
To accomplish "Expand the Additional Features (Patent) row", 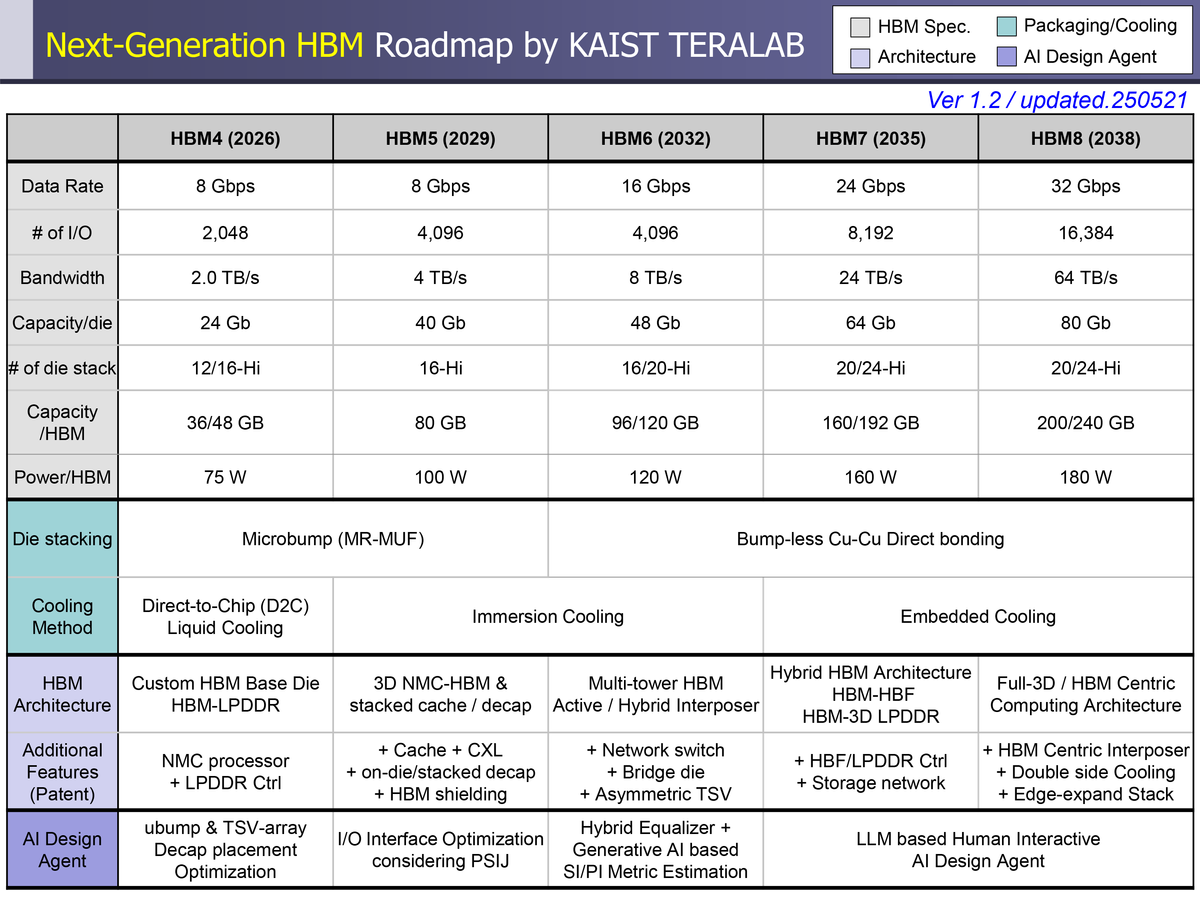I will pos(61,771).
